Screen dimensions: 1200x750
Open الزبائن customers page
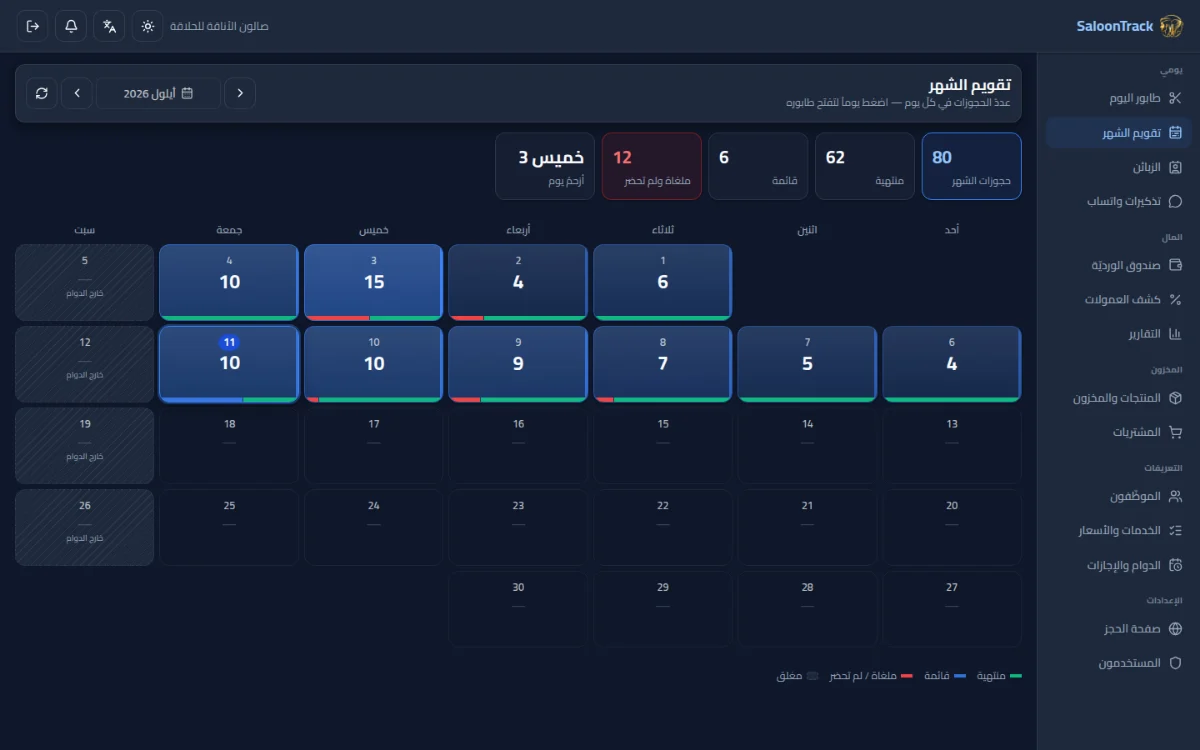coord(1119,167)
